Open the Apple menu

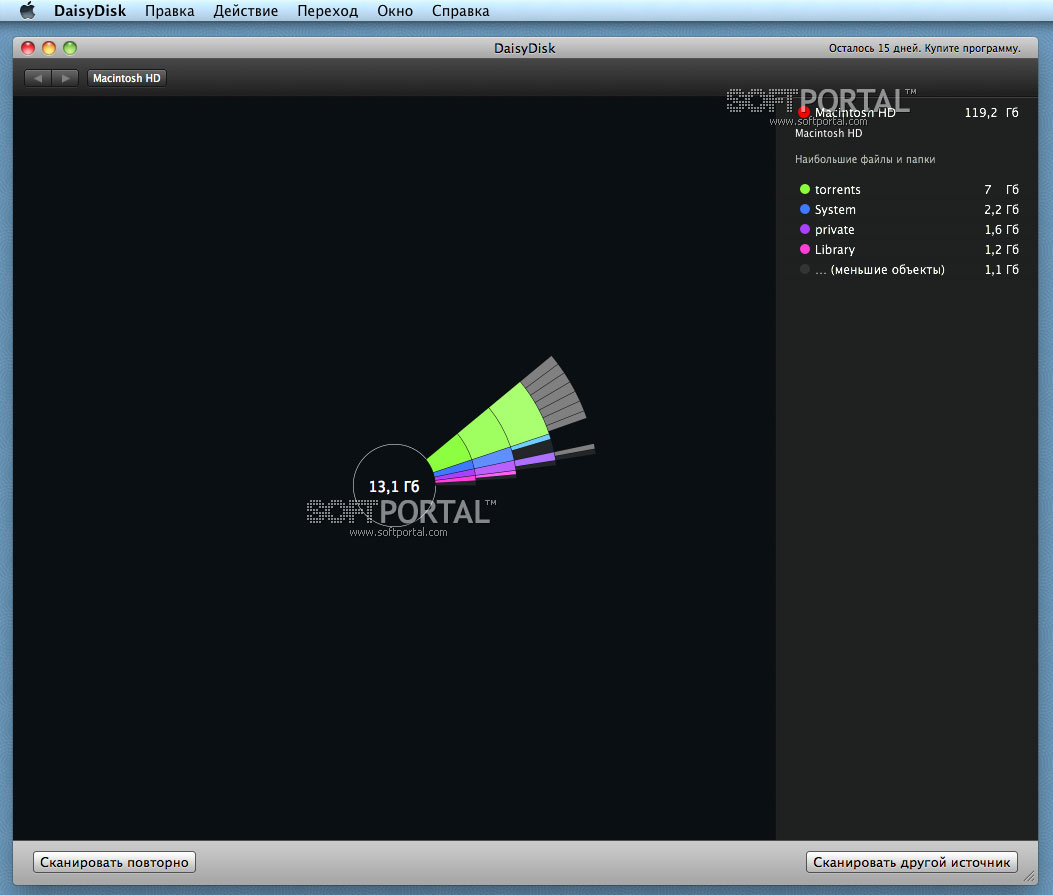click(28, 11)
